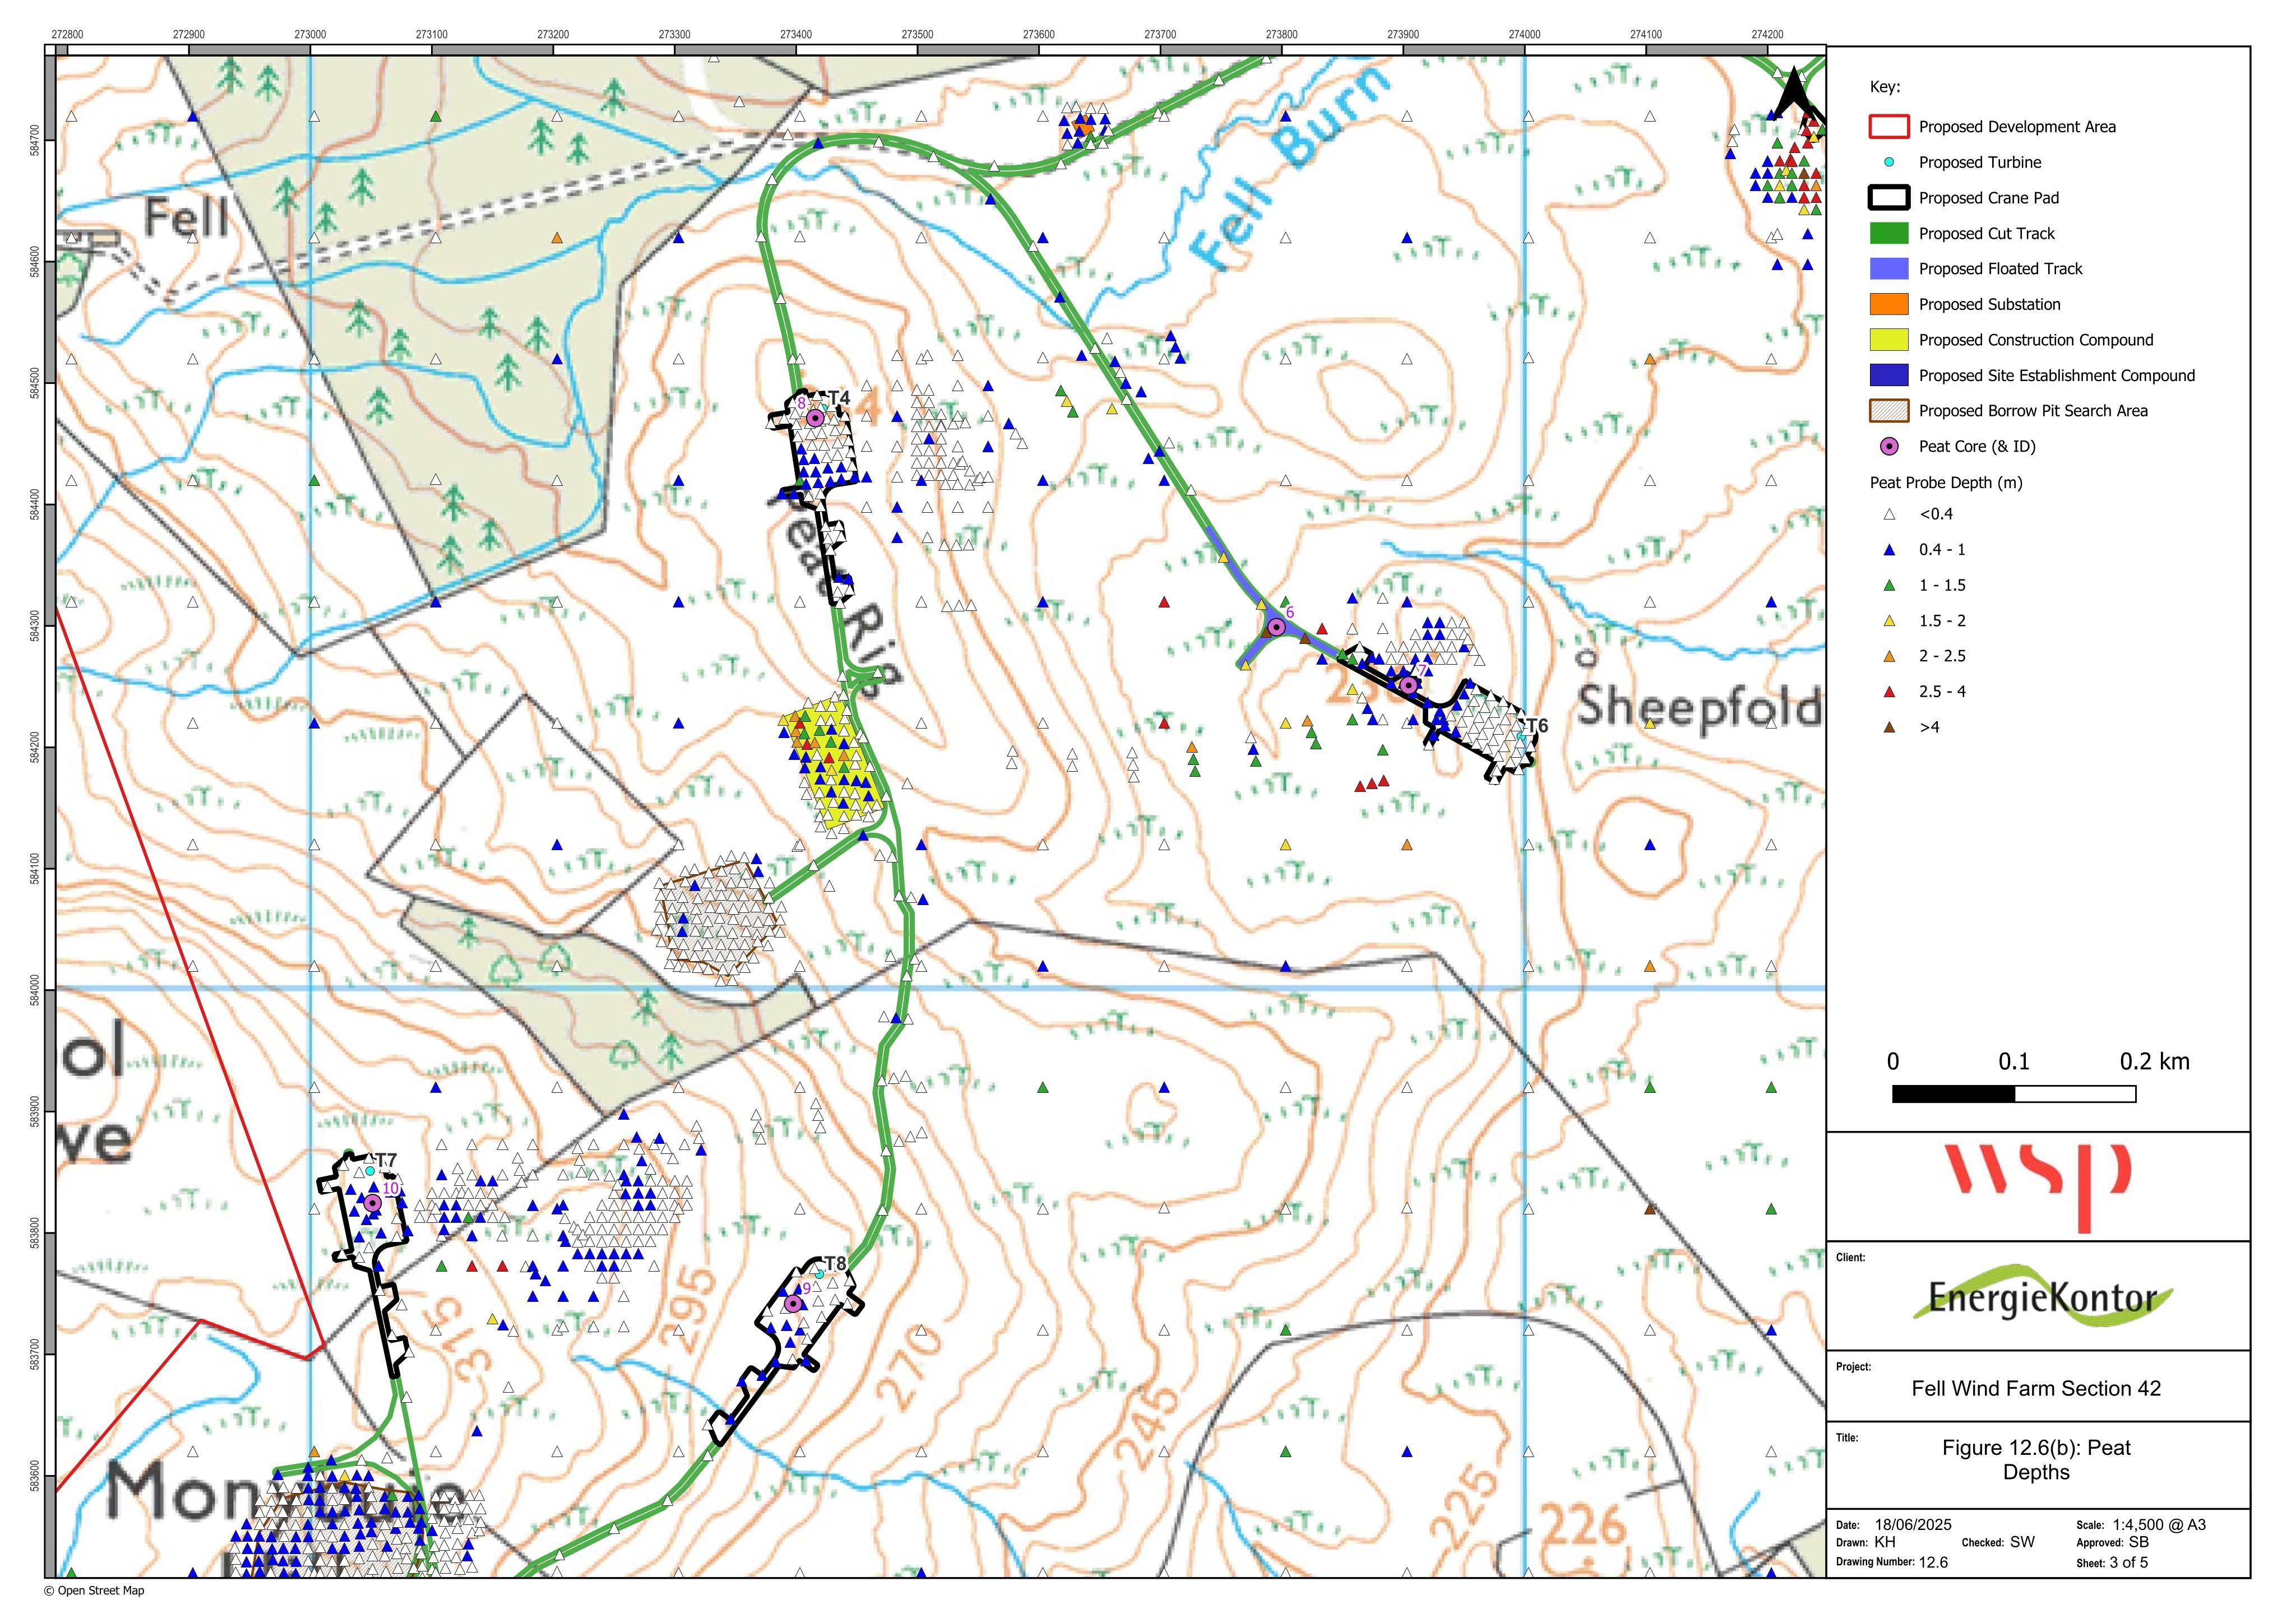
Task: Click the 0.4 - 1 blue legend triangle
Action: [x=1889, y=550]
